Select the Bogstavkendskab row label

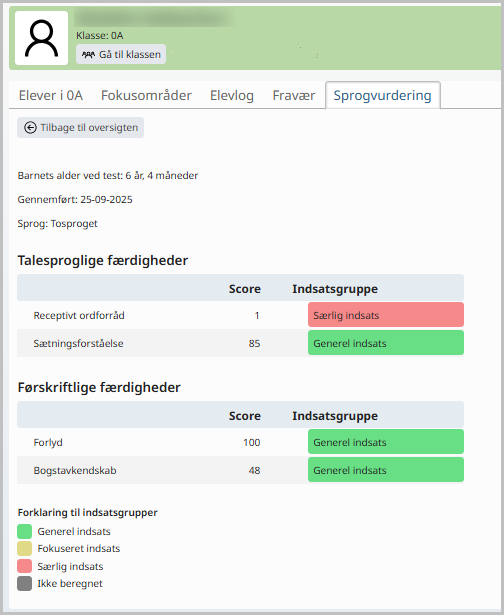75,470
